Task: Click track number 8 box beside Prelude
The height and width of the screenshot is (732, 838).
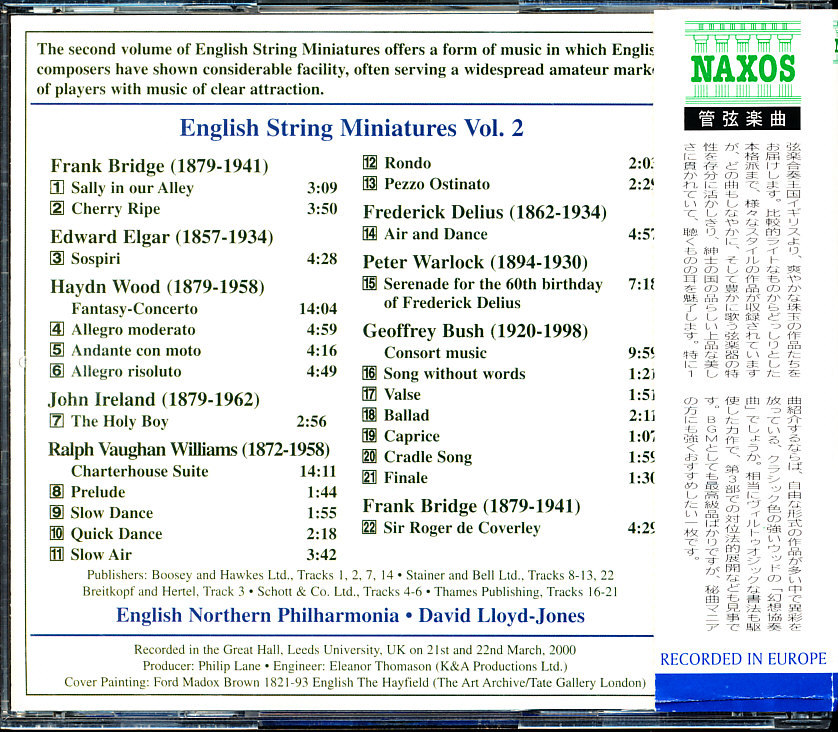Action: pos(57,492)
